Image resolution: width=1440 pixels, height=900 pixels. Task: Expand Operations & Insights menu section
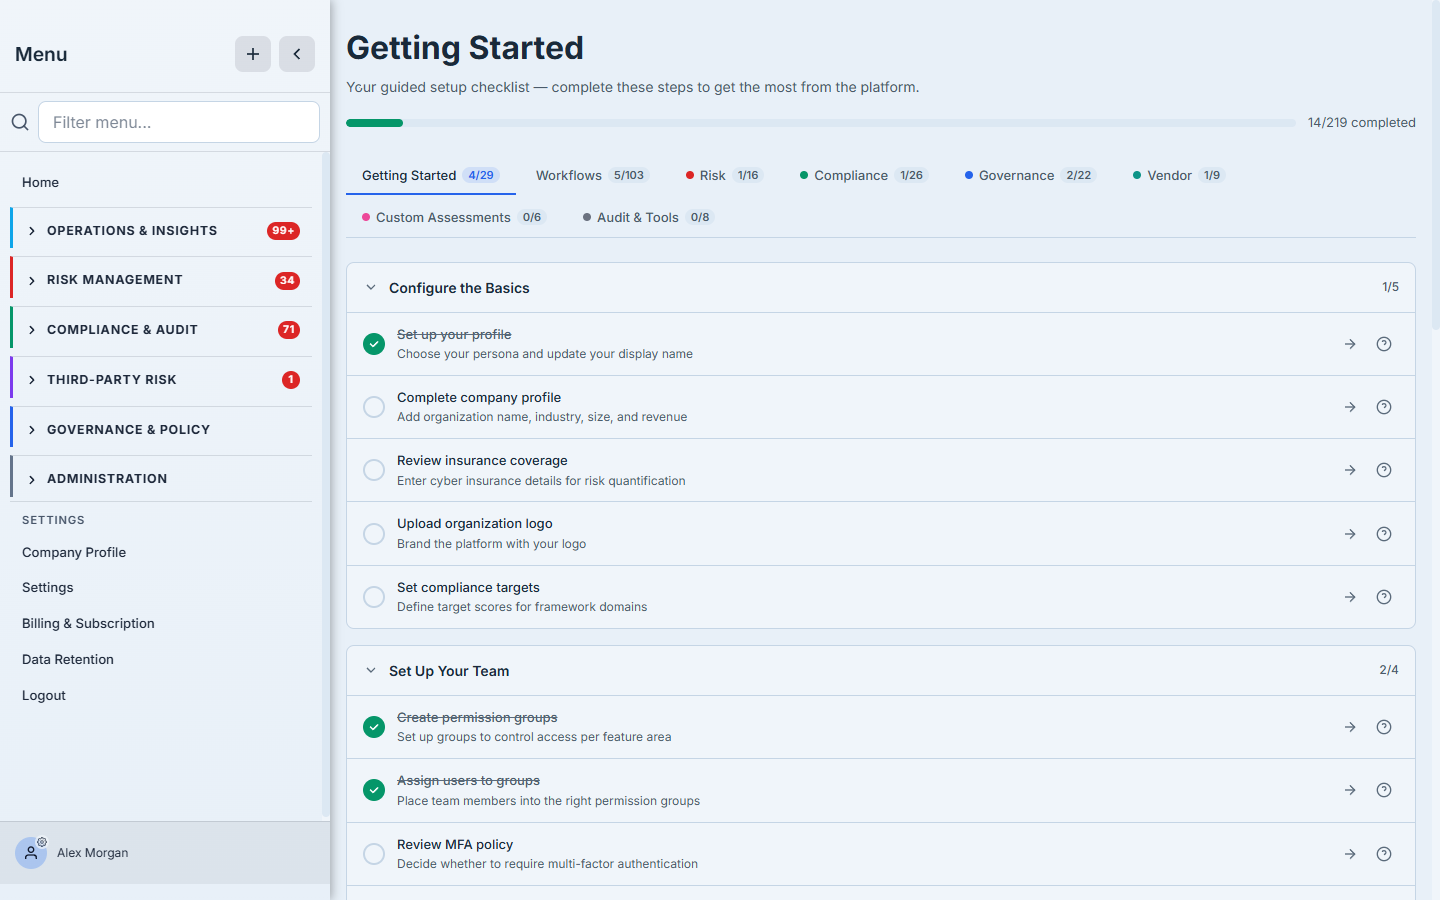pyautogui.click(x=161, y=231)
